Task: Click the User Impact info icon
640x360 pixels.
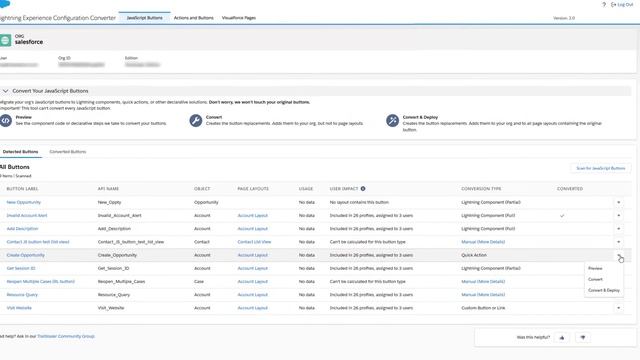Action: [363, 189]
